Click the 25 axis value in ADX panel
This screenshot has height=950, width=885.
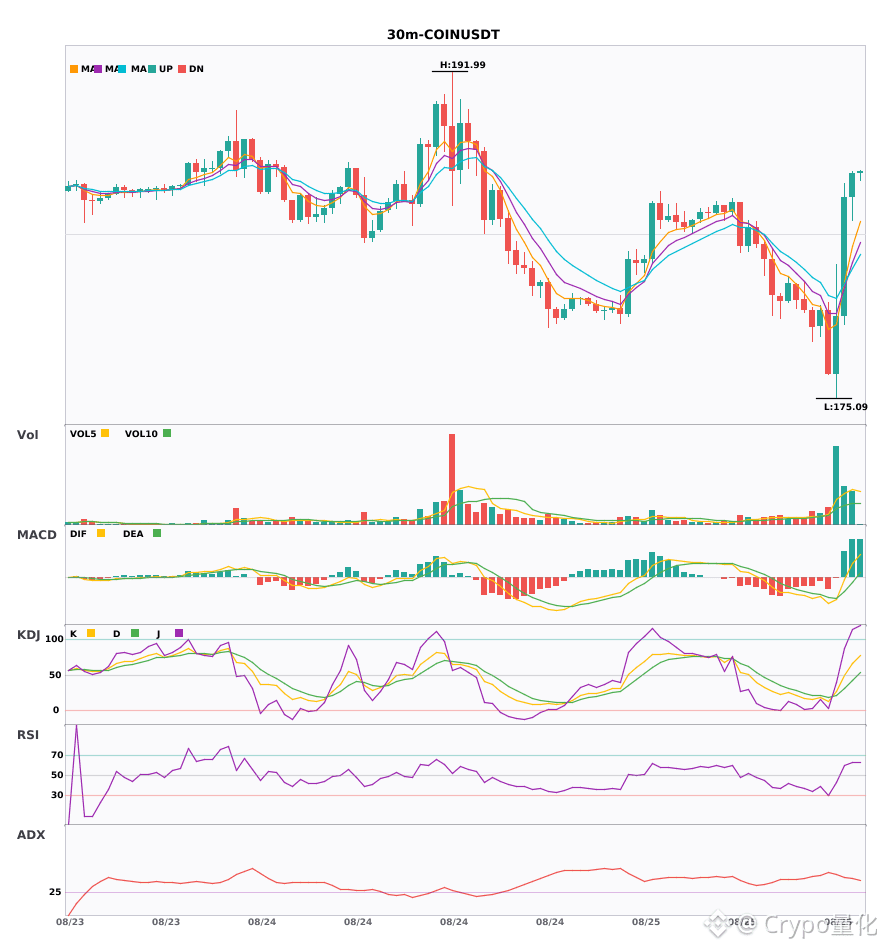point(55,892)
